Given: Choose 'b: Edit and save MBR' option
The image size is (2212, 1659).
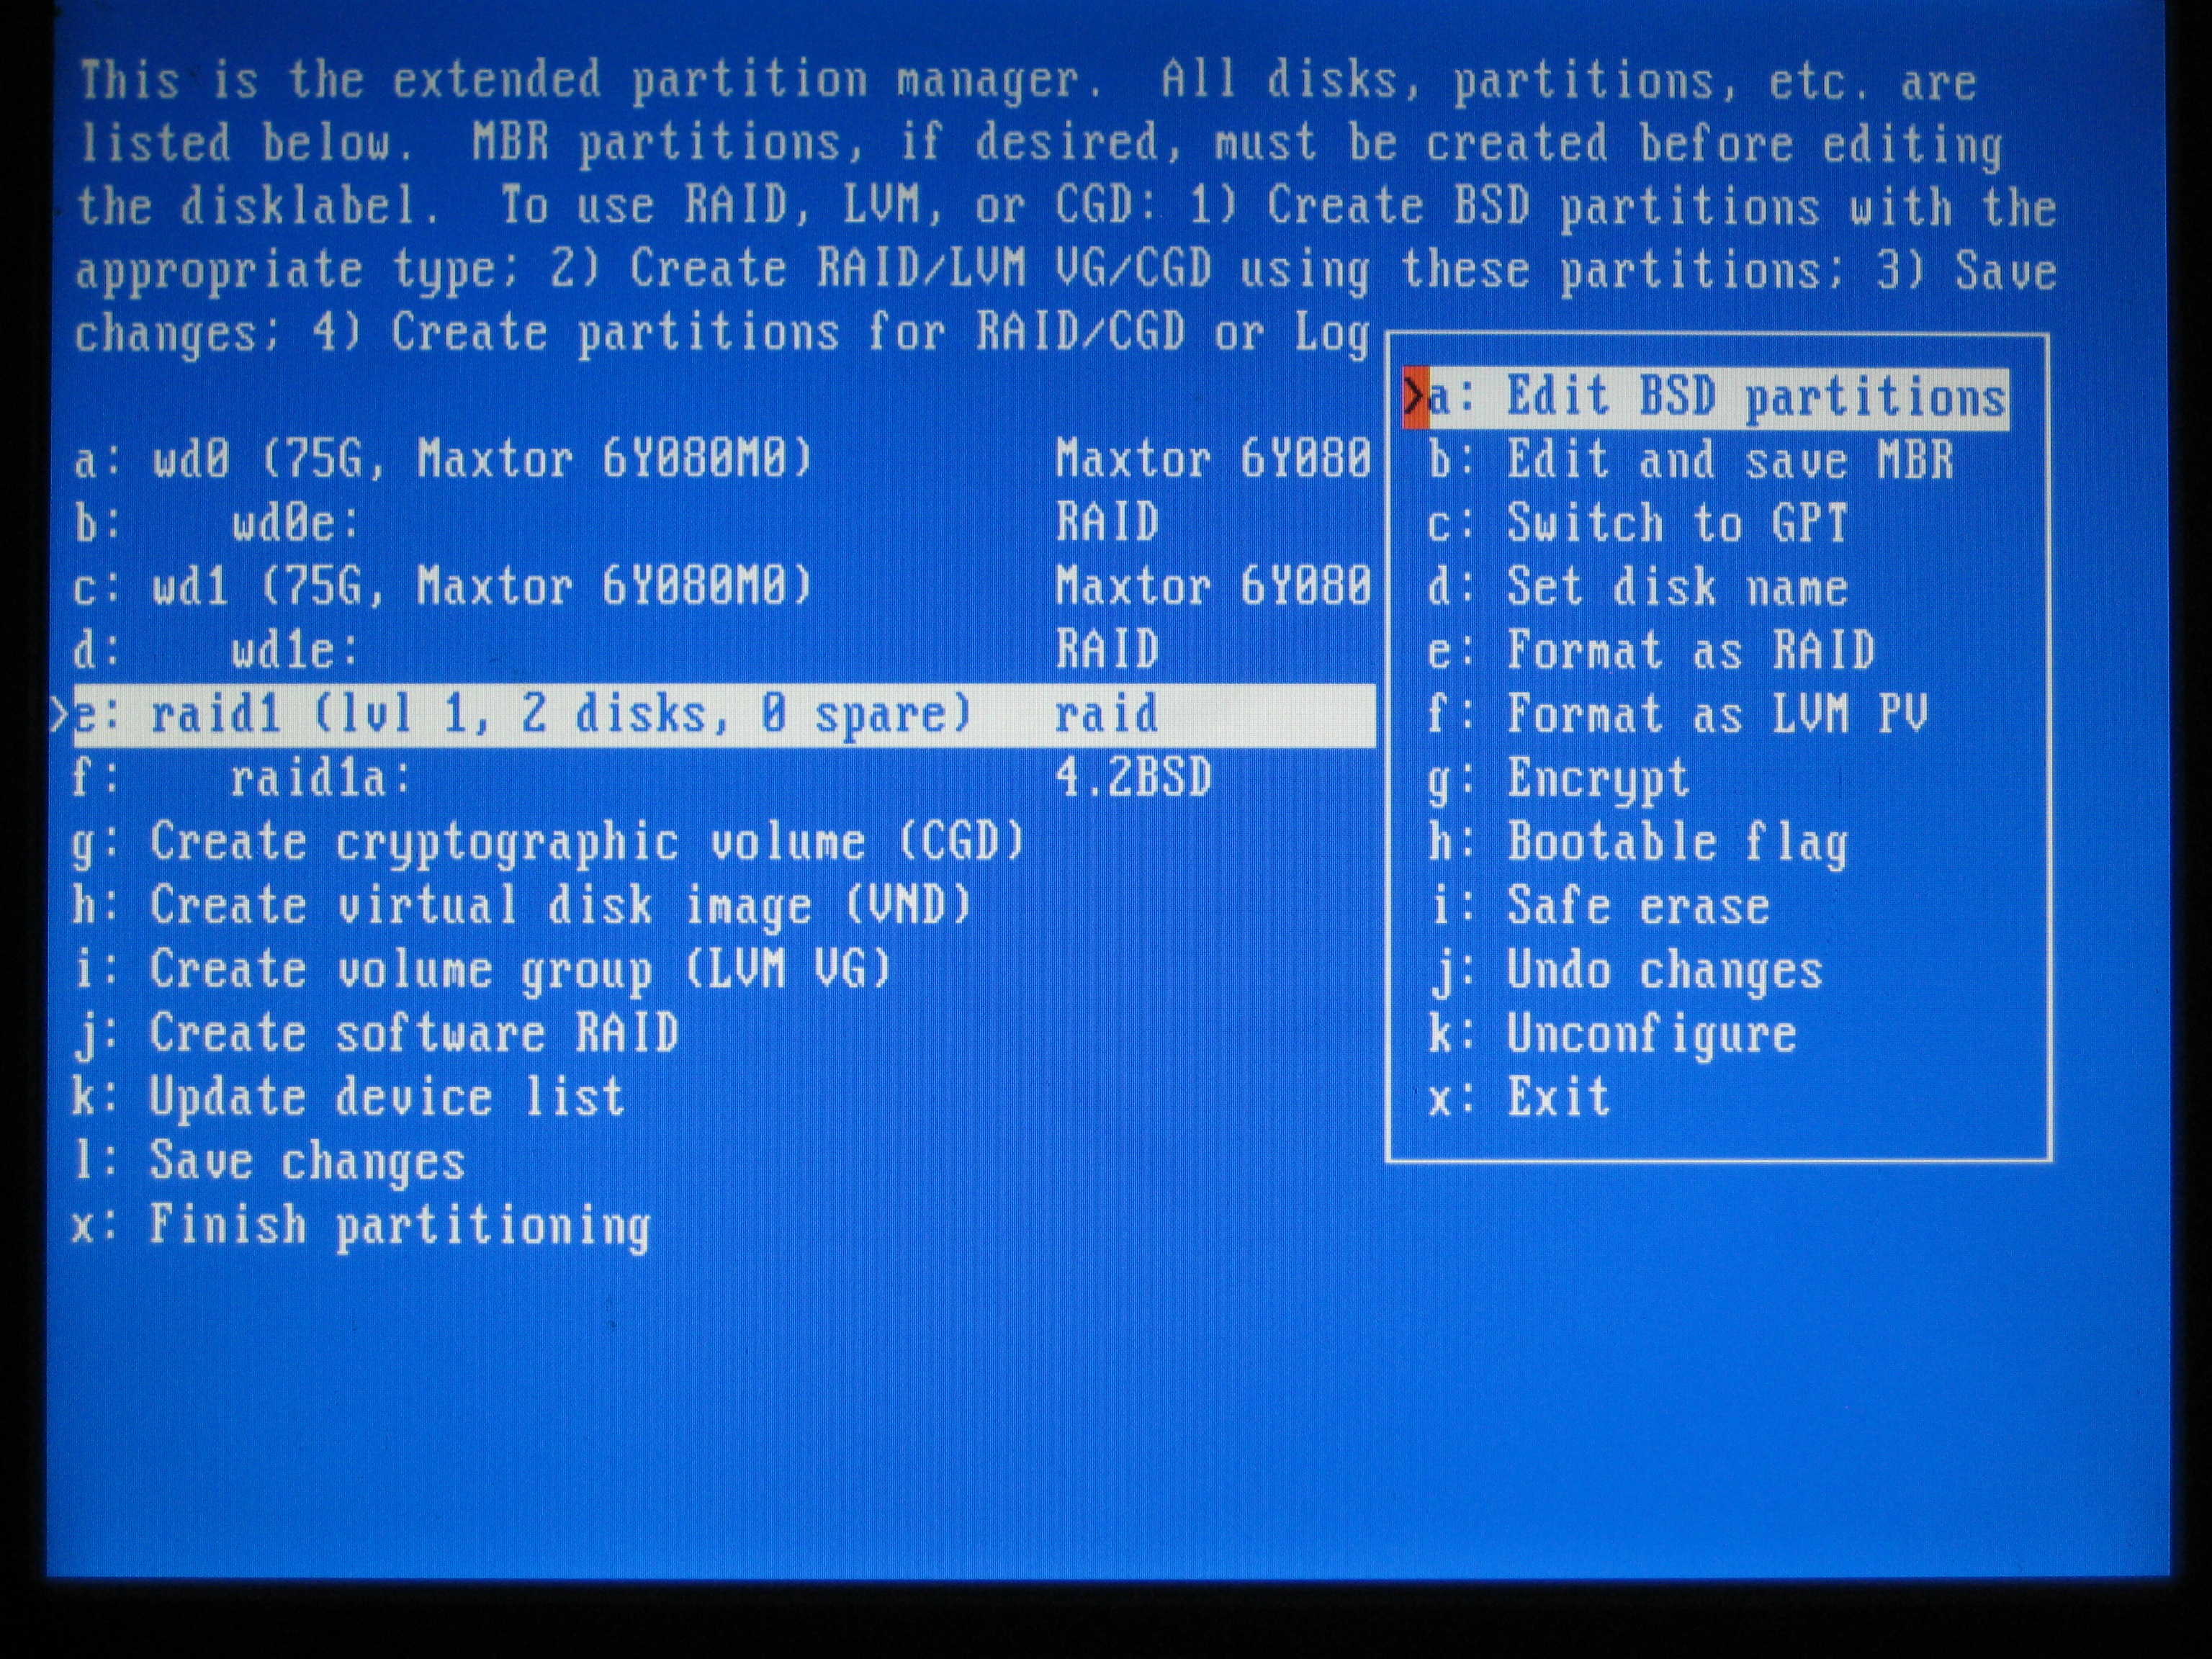Looking at the screenshot, I should (x=1690, y=462).
